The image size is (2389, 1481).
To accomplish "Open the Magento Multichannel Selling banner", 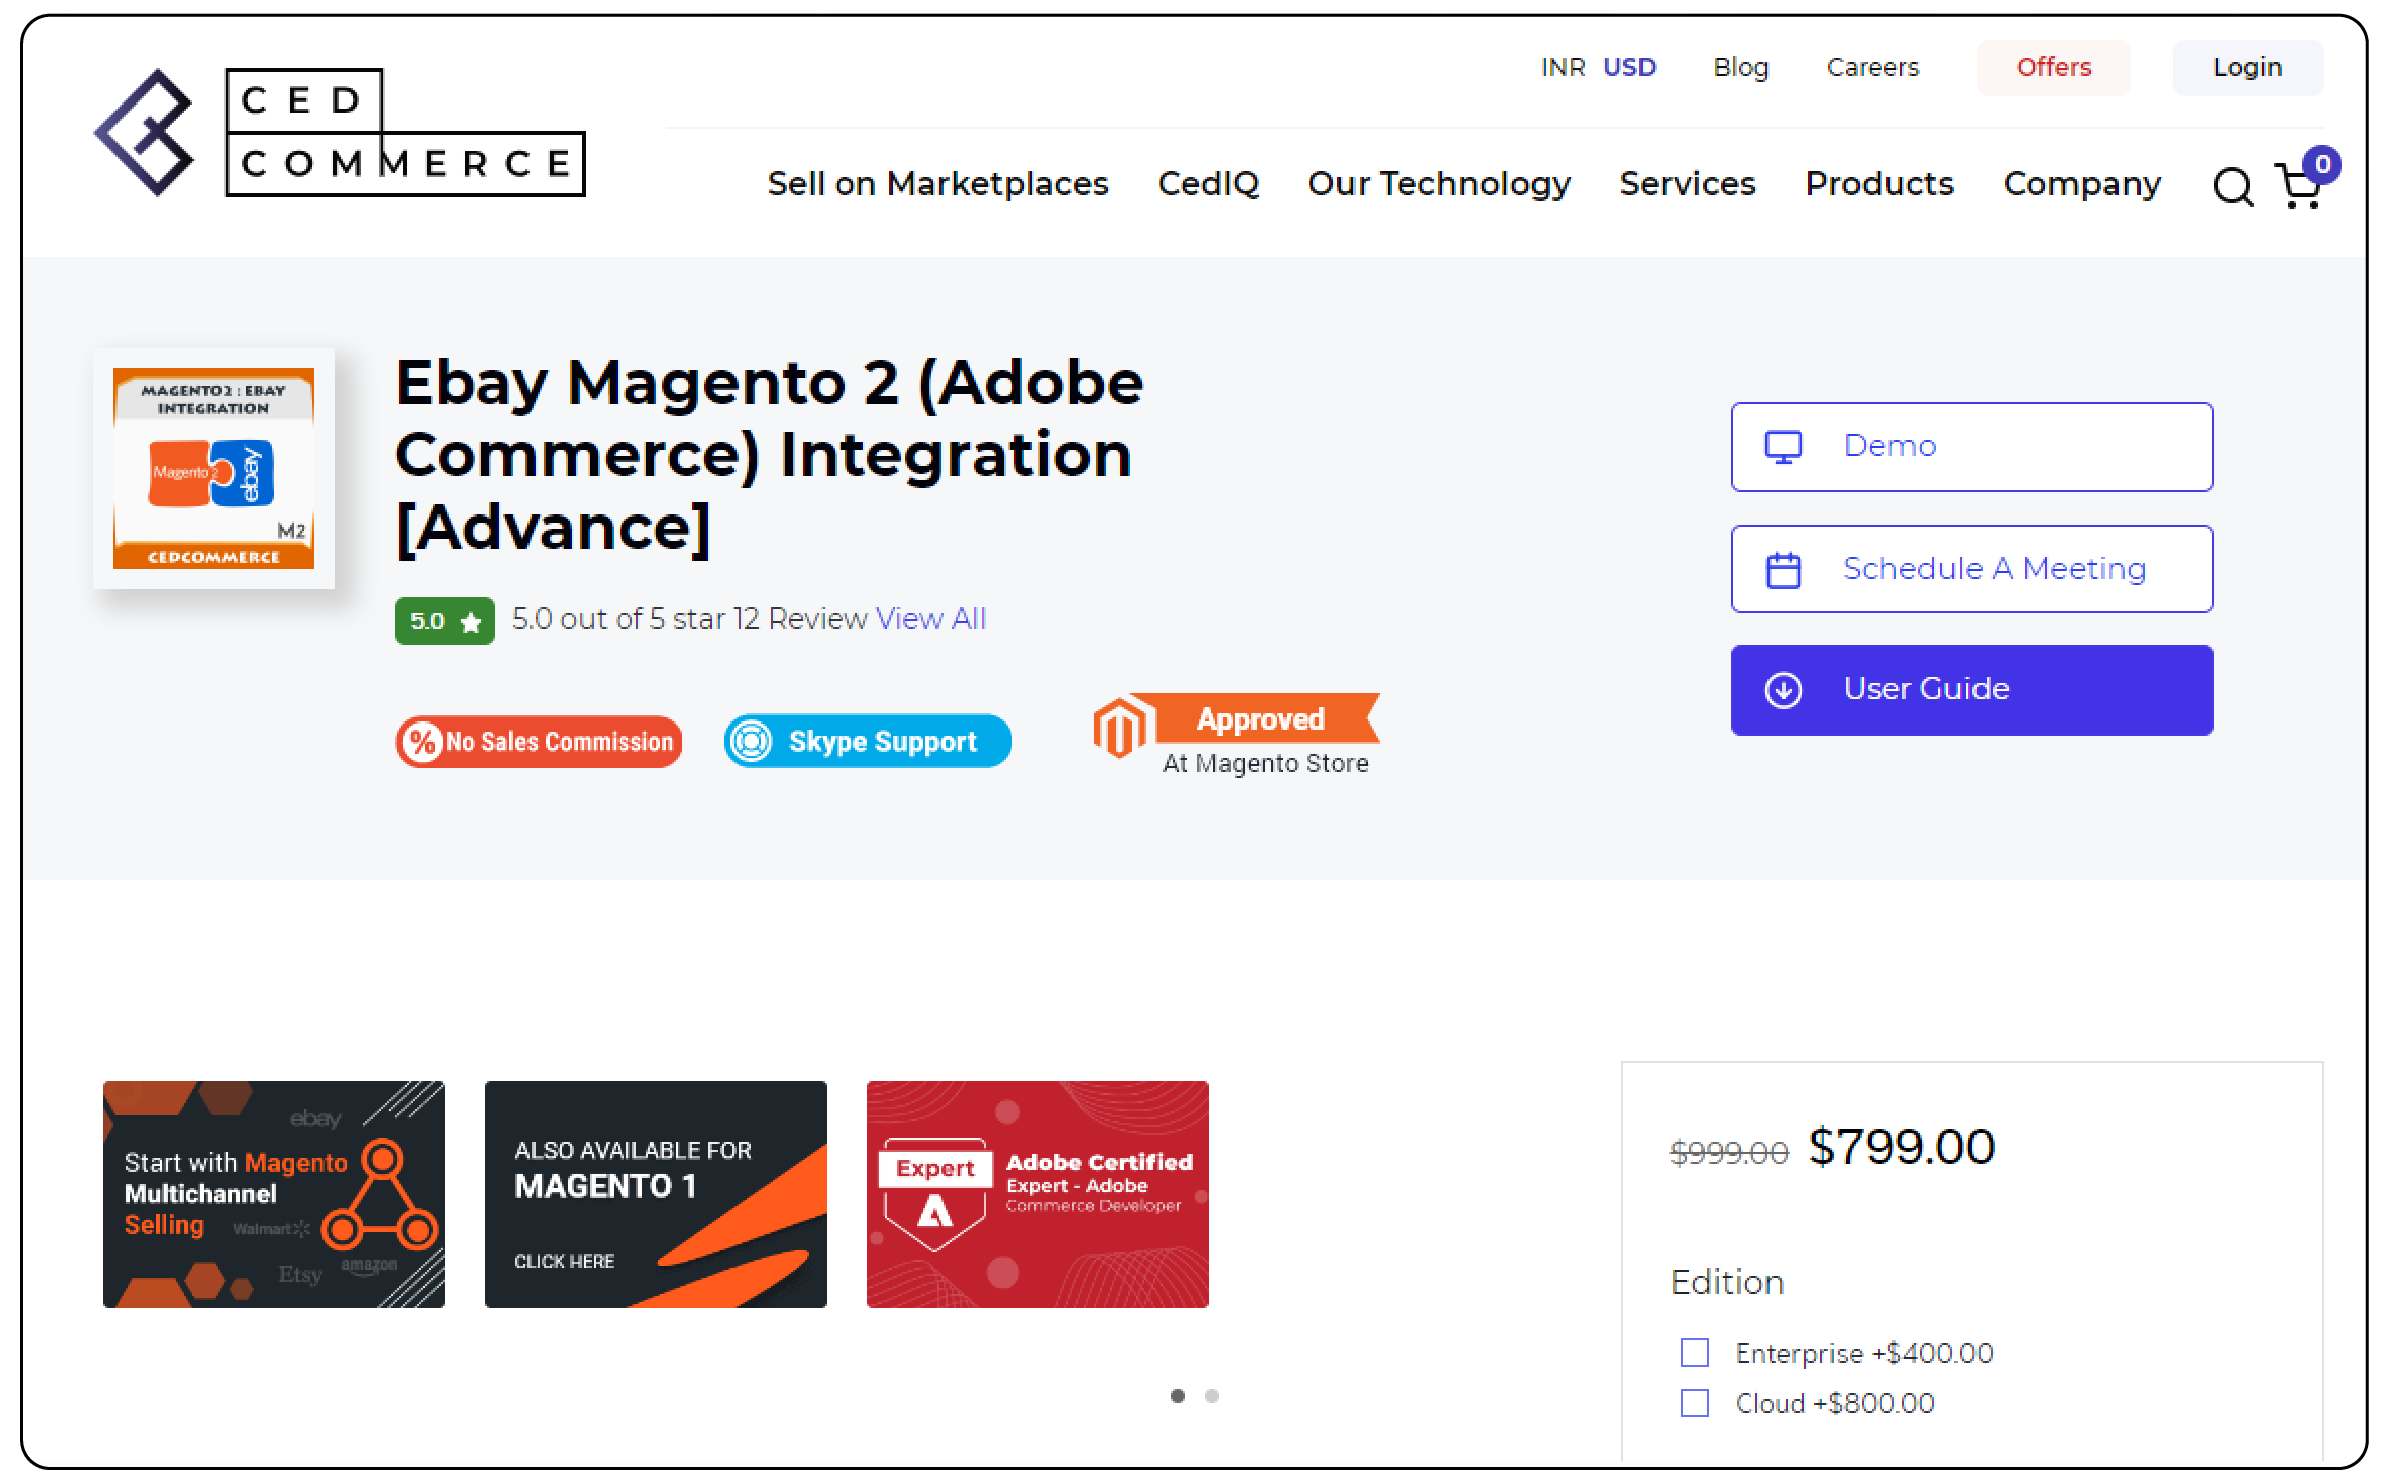I will click(273, 1194).
